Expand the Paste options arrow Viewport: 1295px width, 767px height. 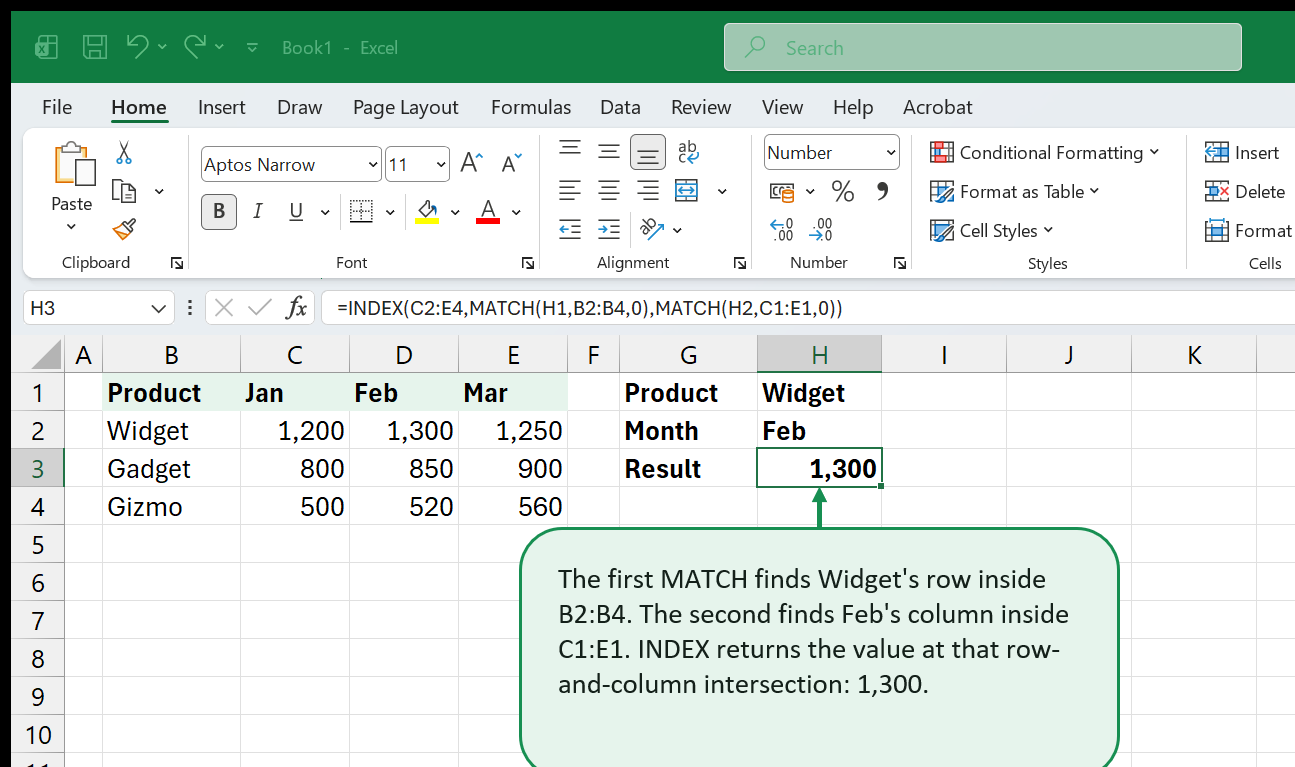[x=71, y=227]
